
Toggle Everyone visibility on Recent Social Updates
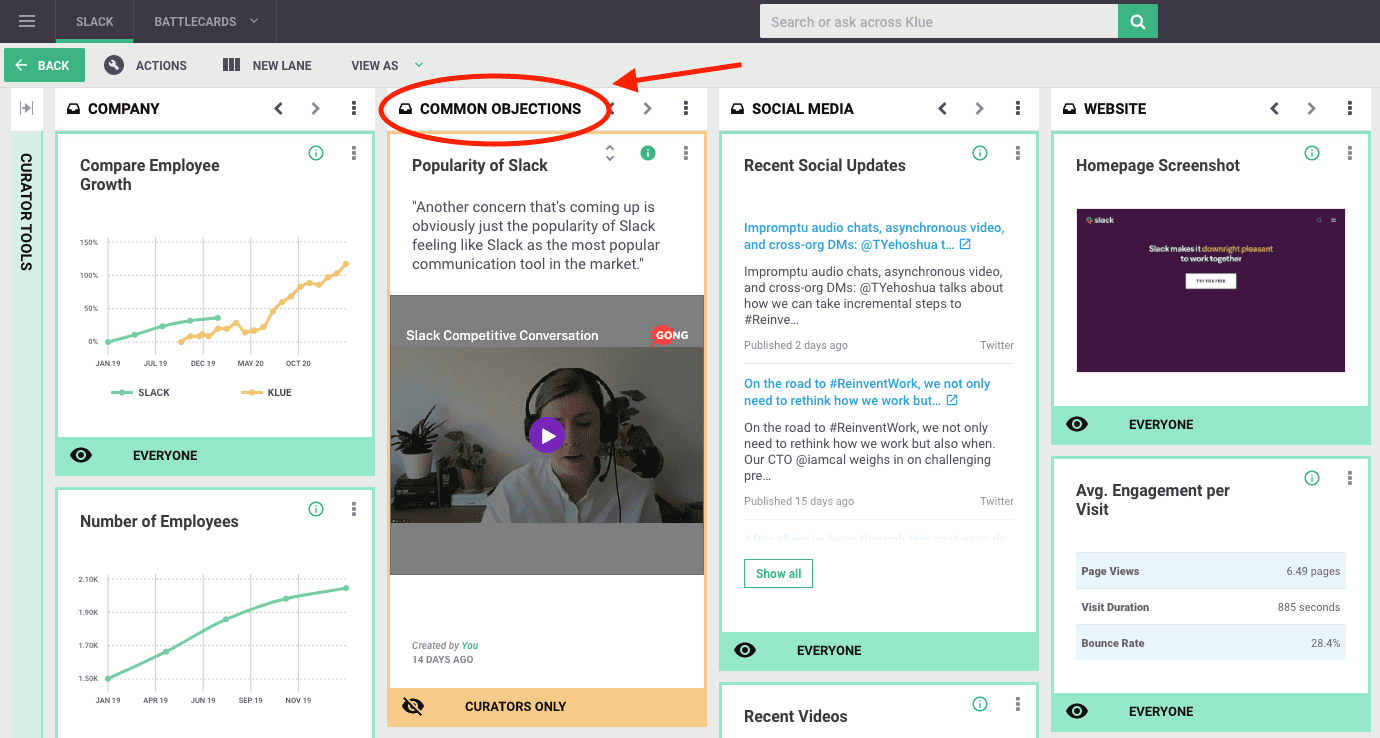point(745,650)
